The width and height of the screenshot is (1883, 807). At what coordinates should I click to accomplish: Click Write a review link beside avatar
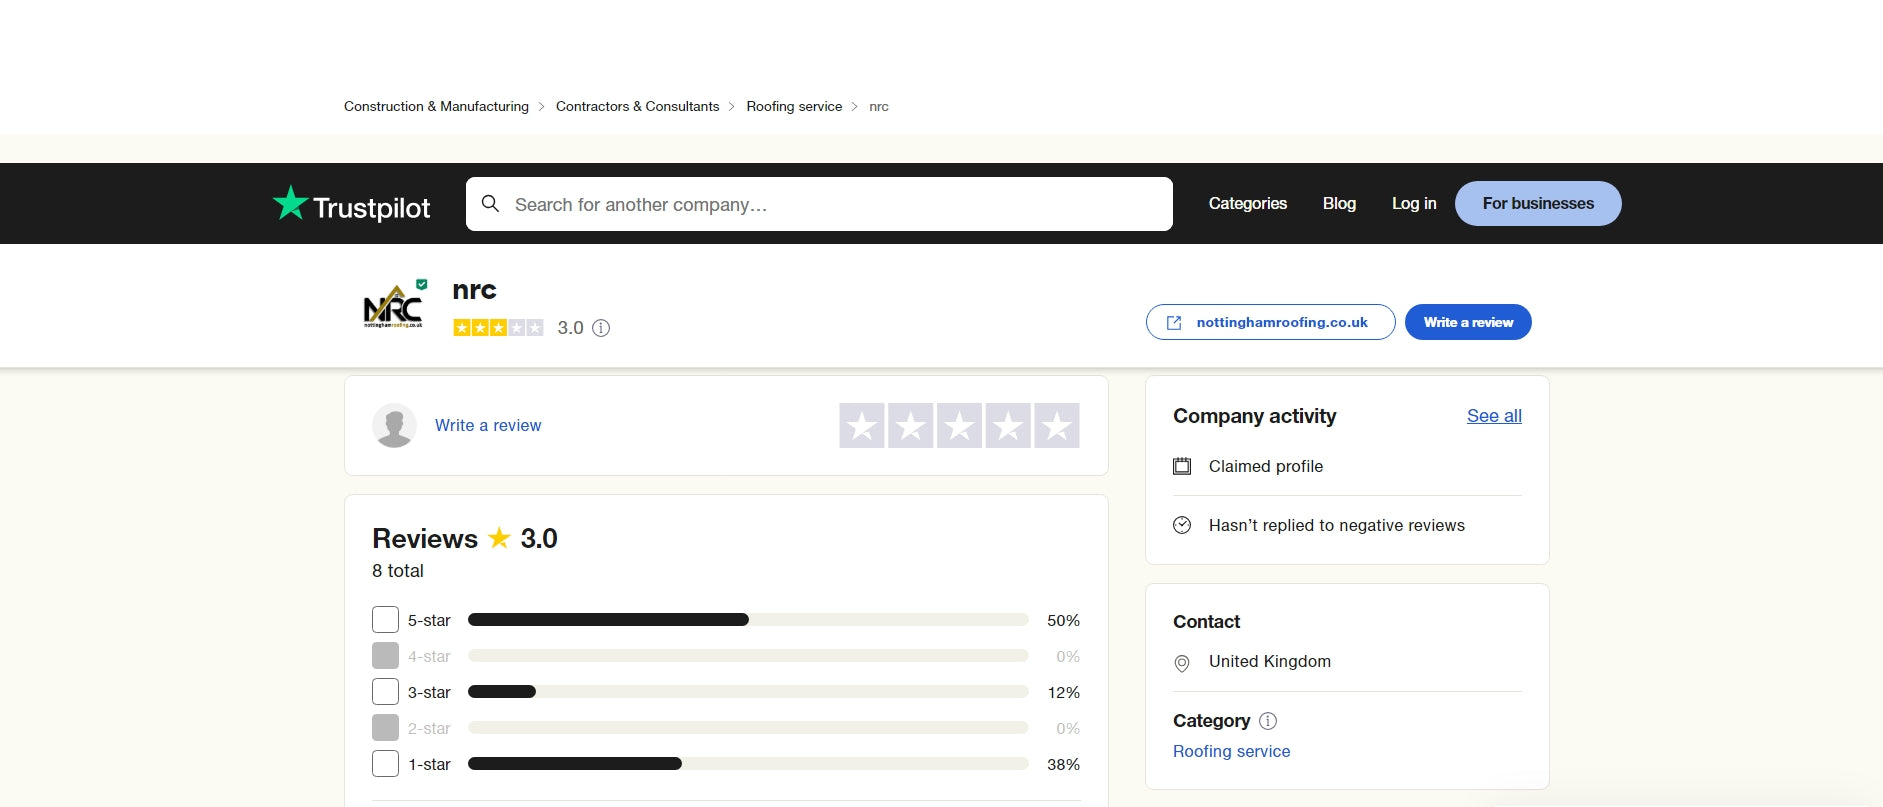[x=488, y=425]
